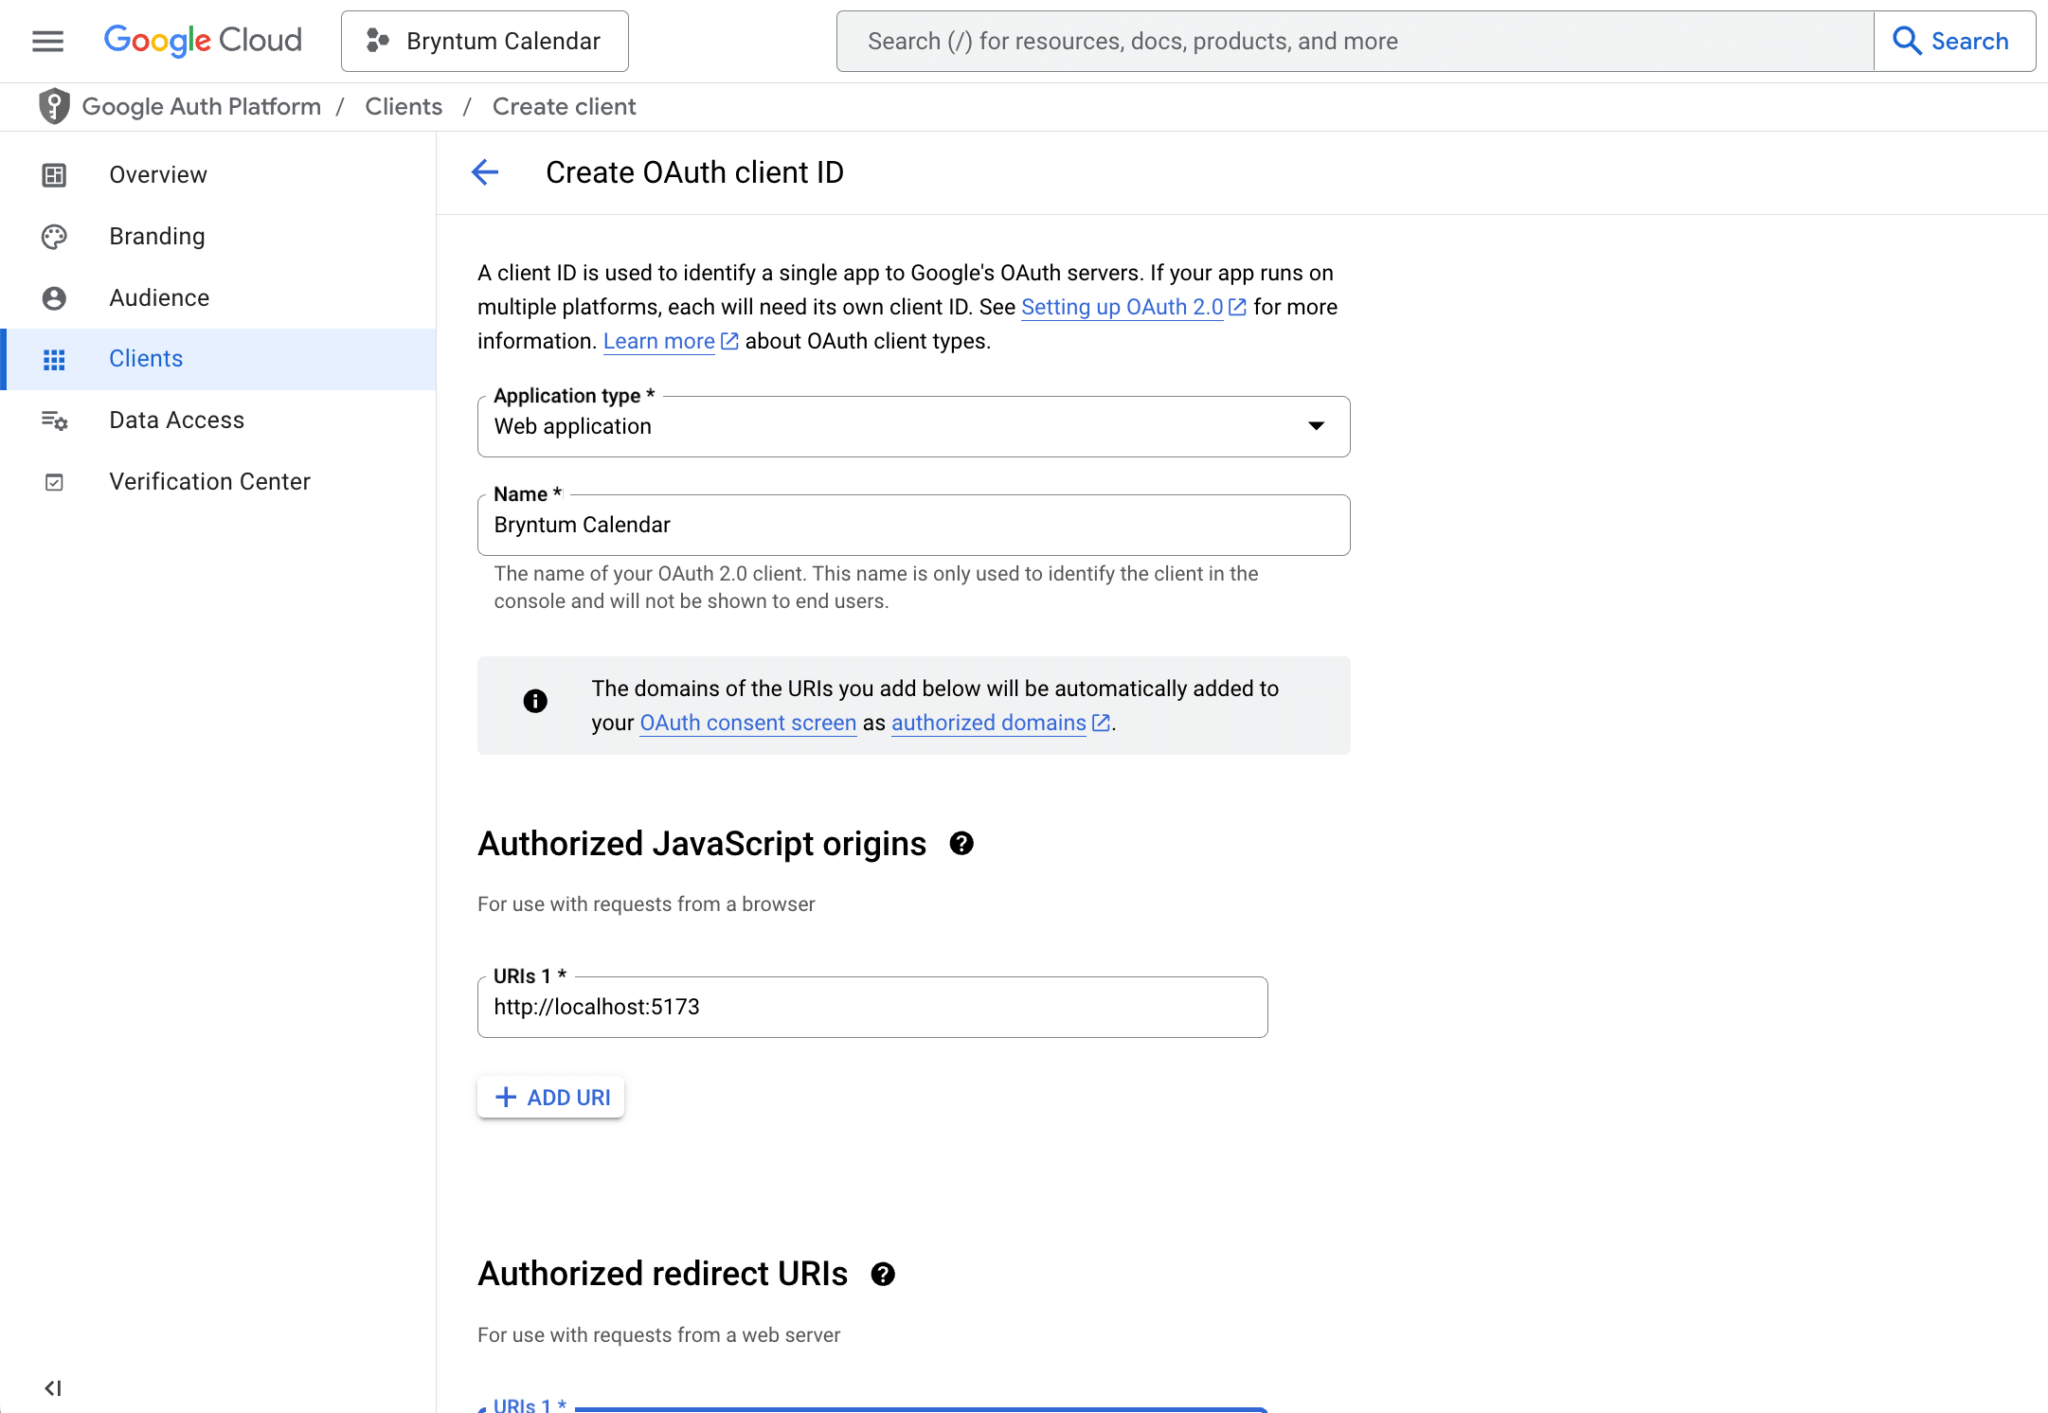Focus the resources search box
The height and width of the screenshot is (1413, 2048).
tap(1355, 41)
